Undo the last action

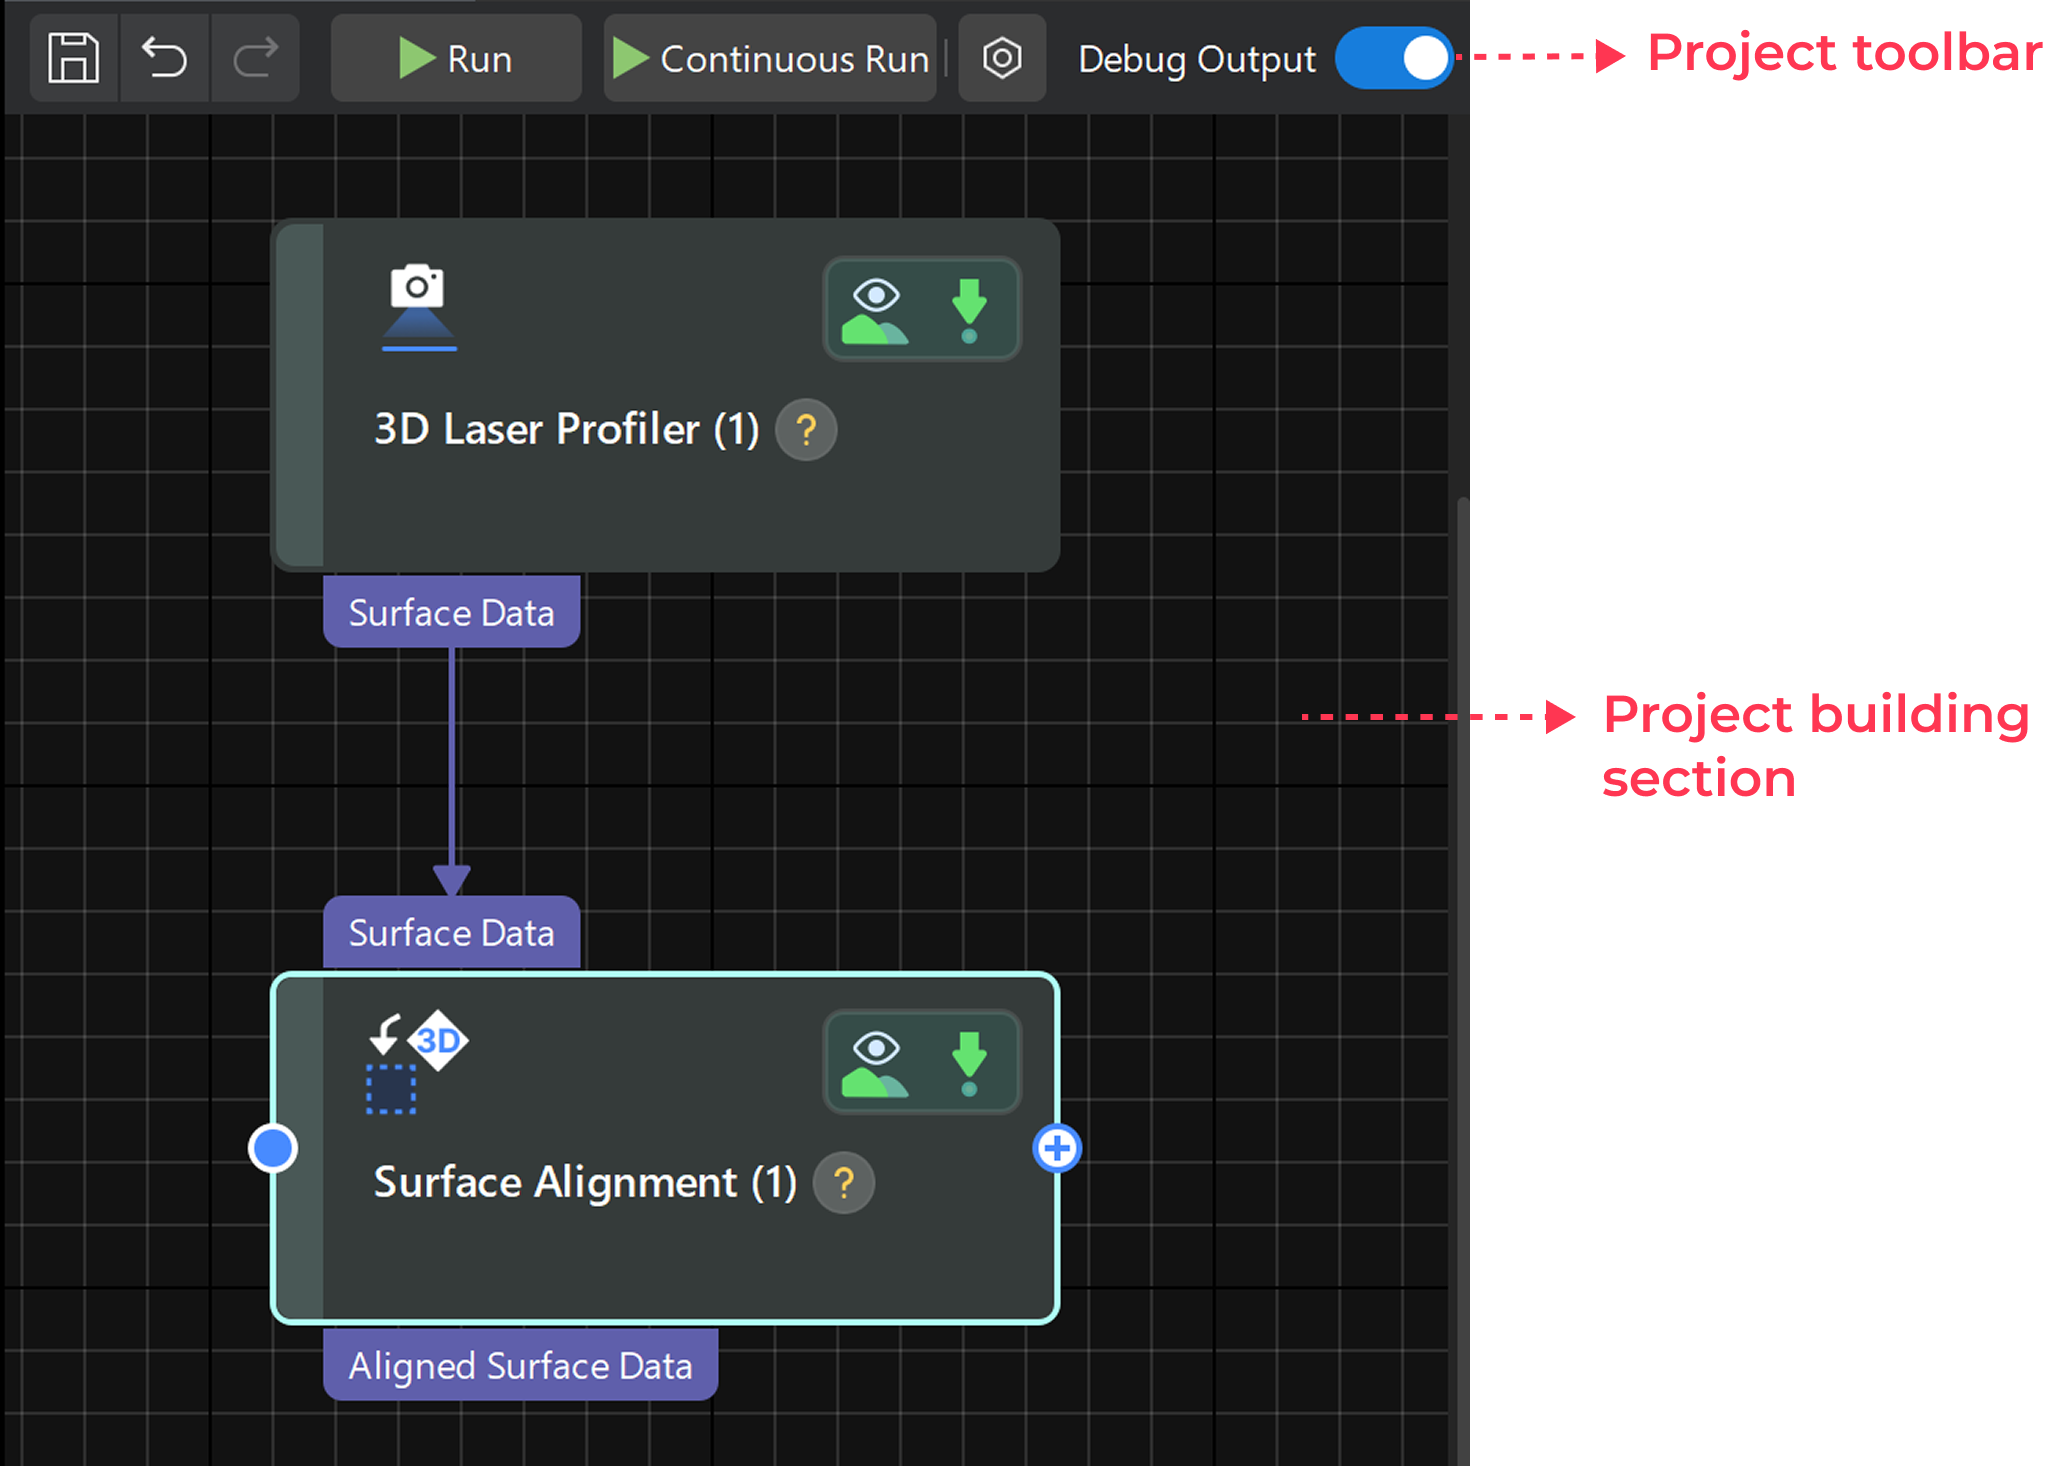pyautogui.click(x=165, y=58)
